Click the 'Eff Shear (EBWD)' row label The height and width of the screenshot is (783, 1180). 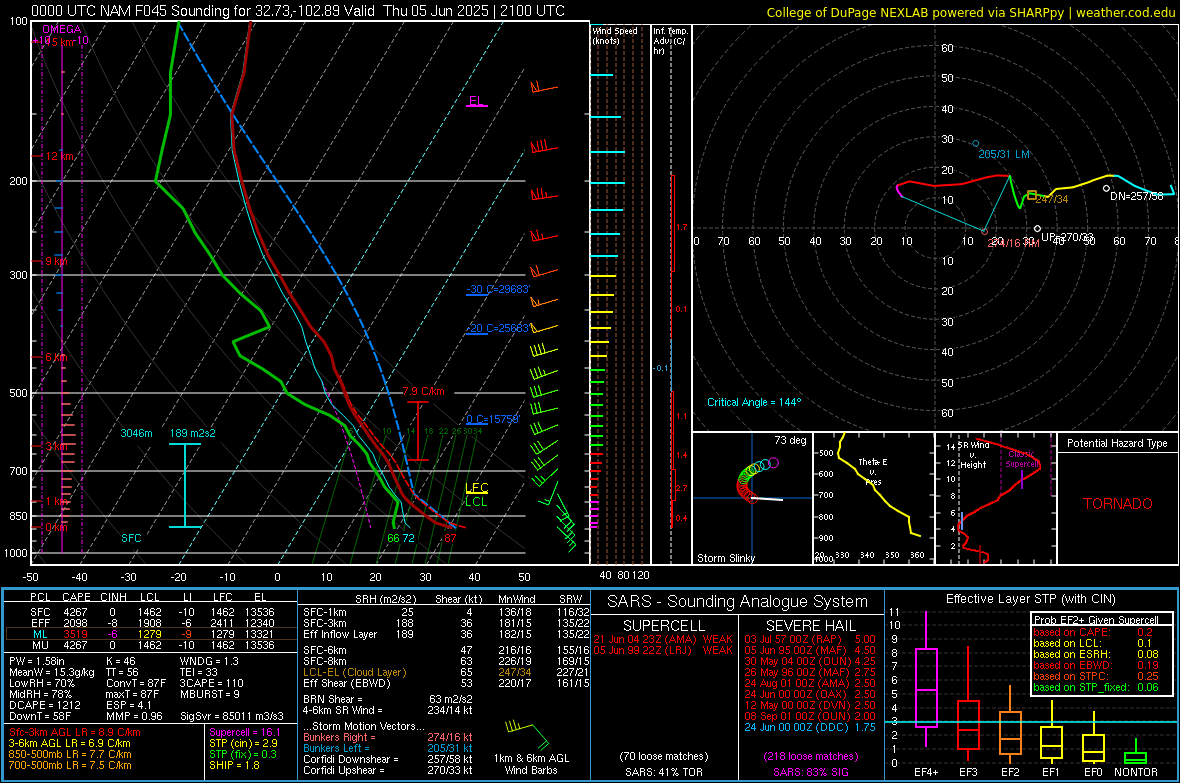tap(347, 683)
